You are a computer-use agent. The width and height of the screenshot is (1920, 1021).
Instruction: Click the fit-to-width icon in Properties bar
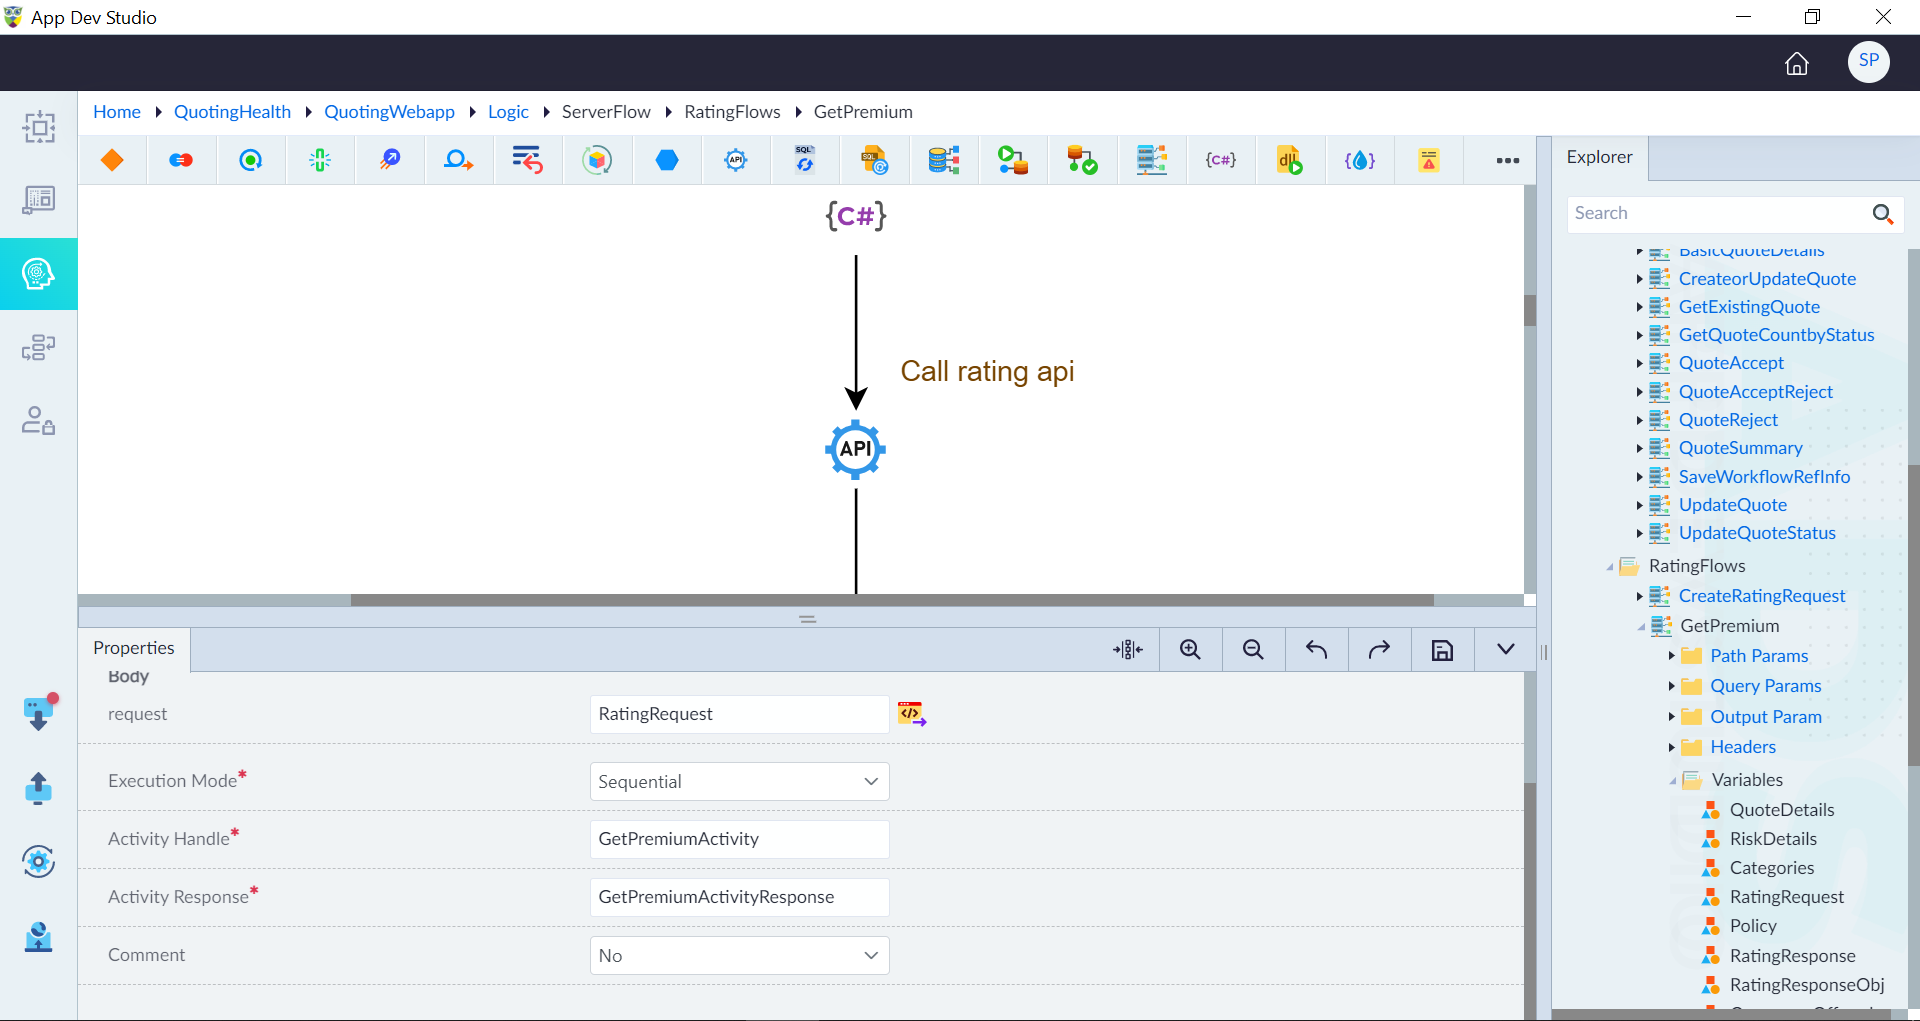[x=1128, y=650]
